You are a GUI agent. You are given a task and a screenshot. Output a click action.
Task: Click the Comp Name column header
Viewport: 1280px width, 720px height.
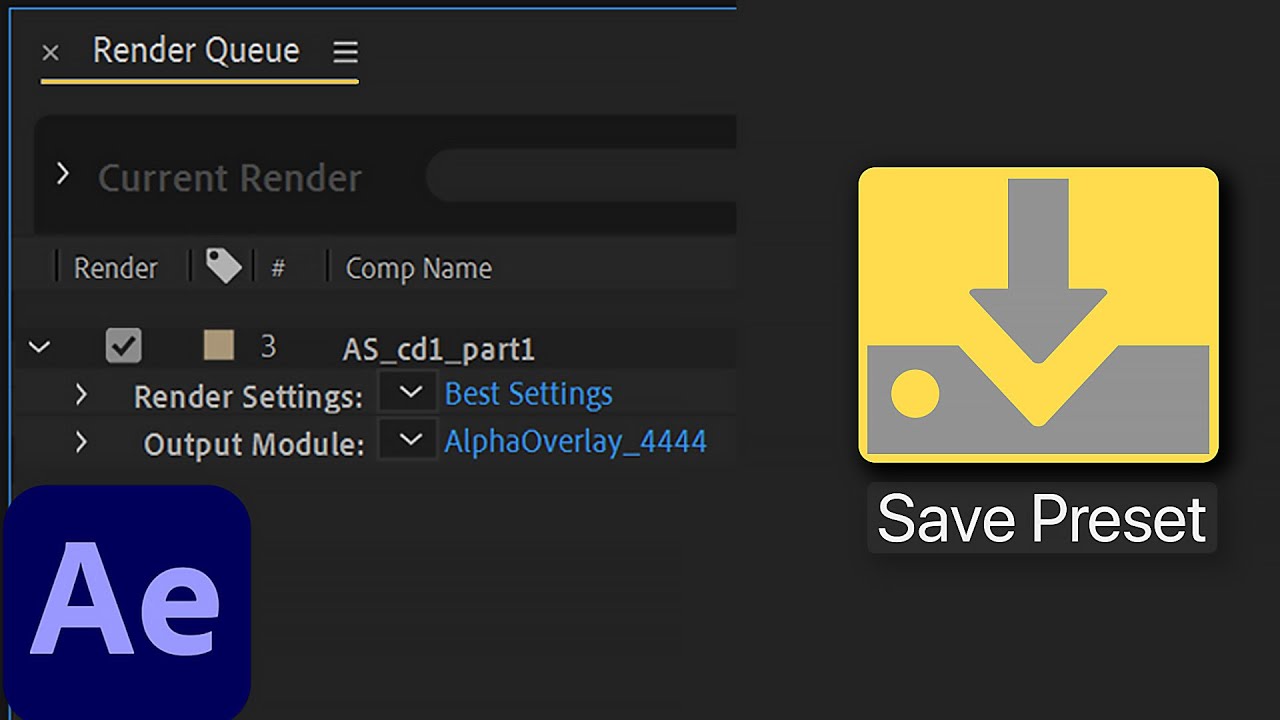click(x=418, y=268)
